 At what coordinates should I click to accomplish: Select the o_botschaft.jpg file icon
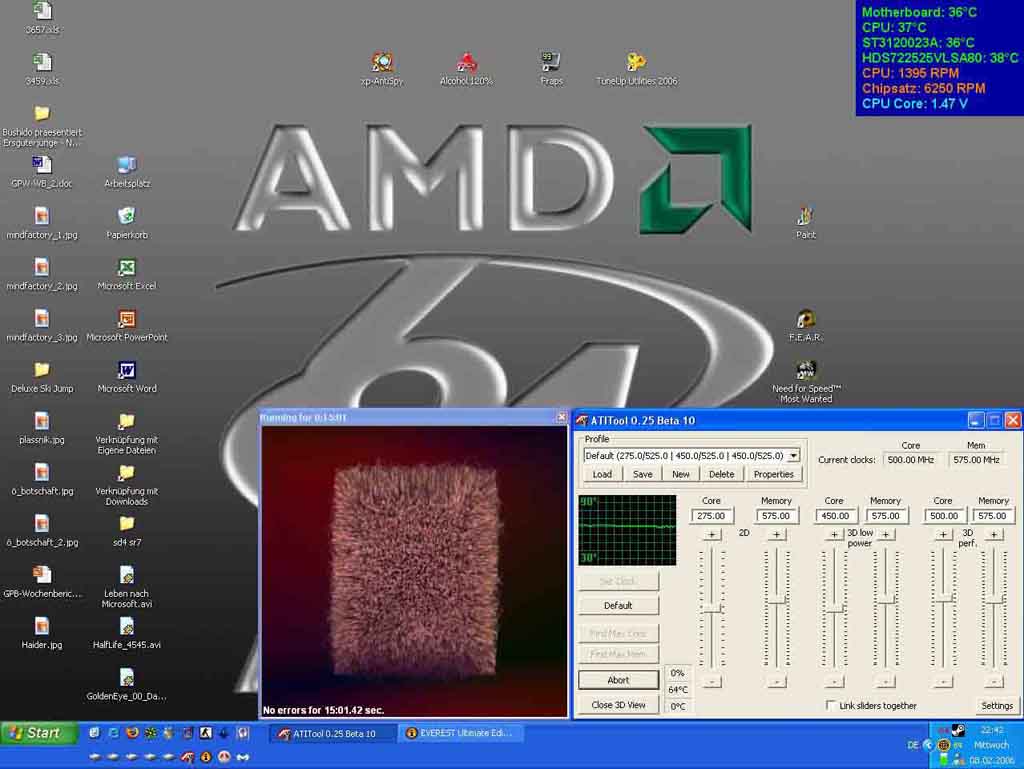42,473
